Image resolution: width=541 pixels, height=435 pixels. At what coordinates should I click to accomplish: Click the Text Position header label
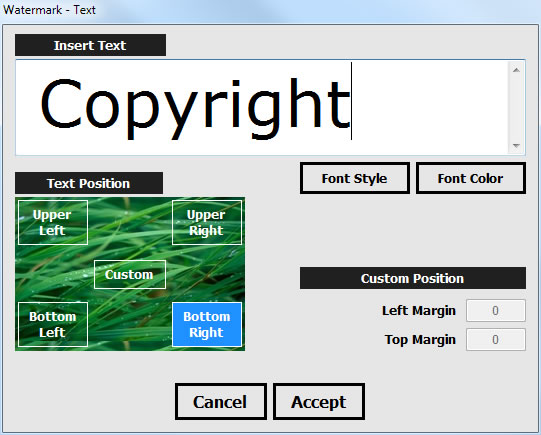(89, 183)
